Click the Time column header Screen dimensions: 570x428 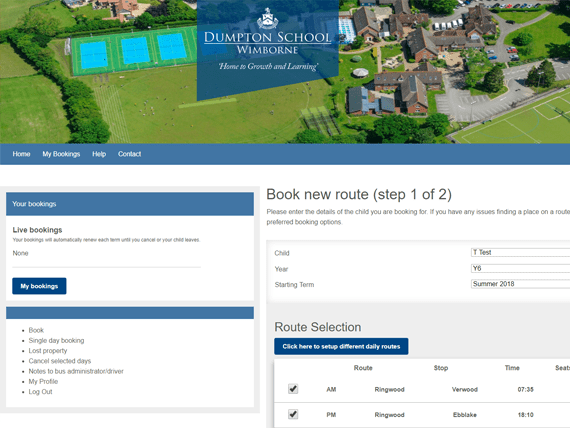click(512, 368)
